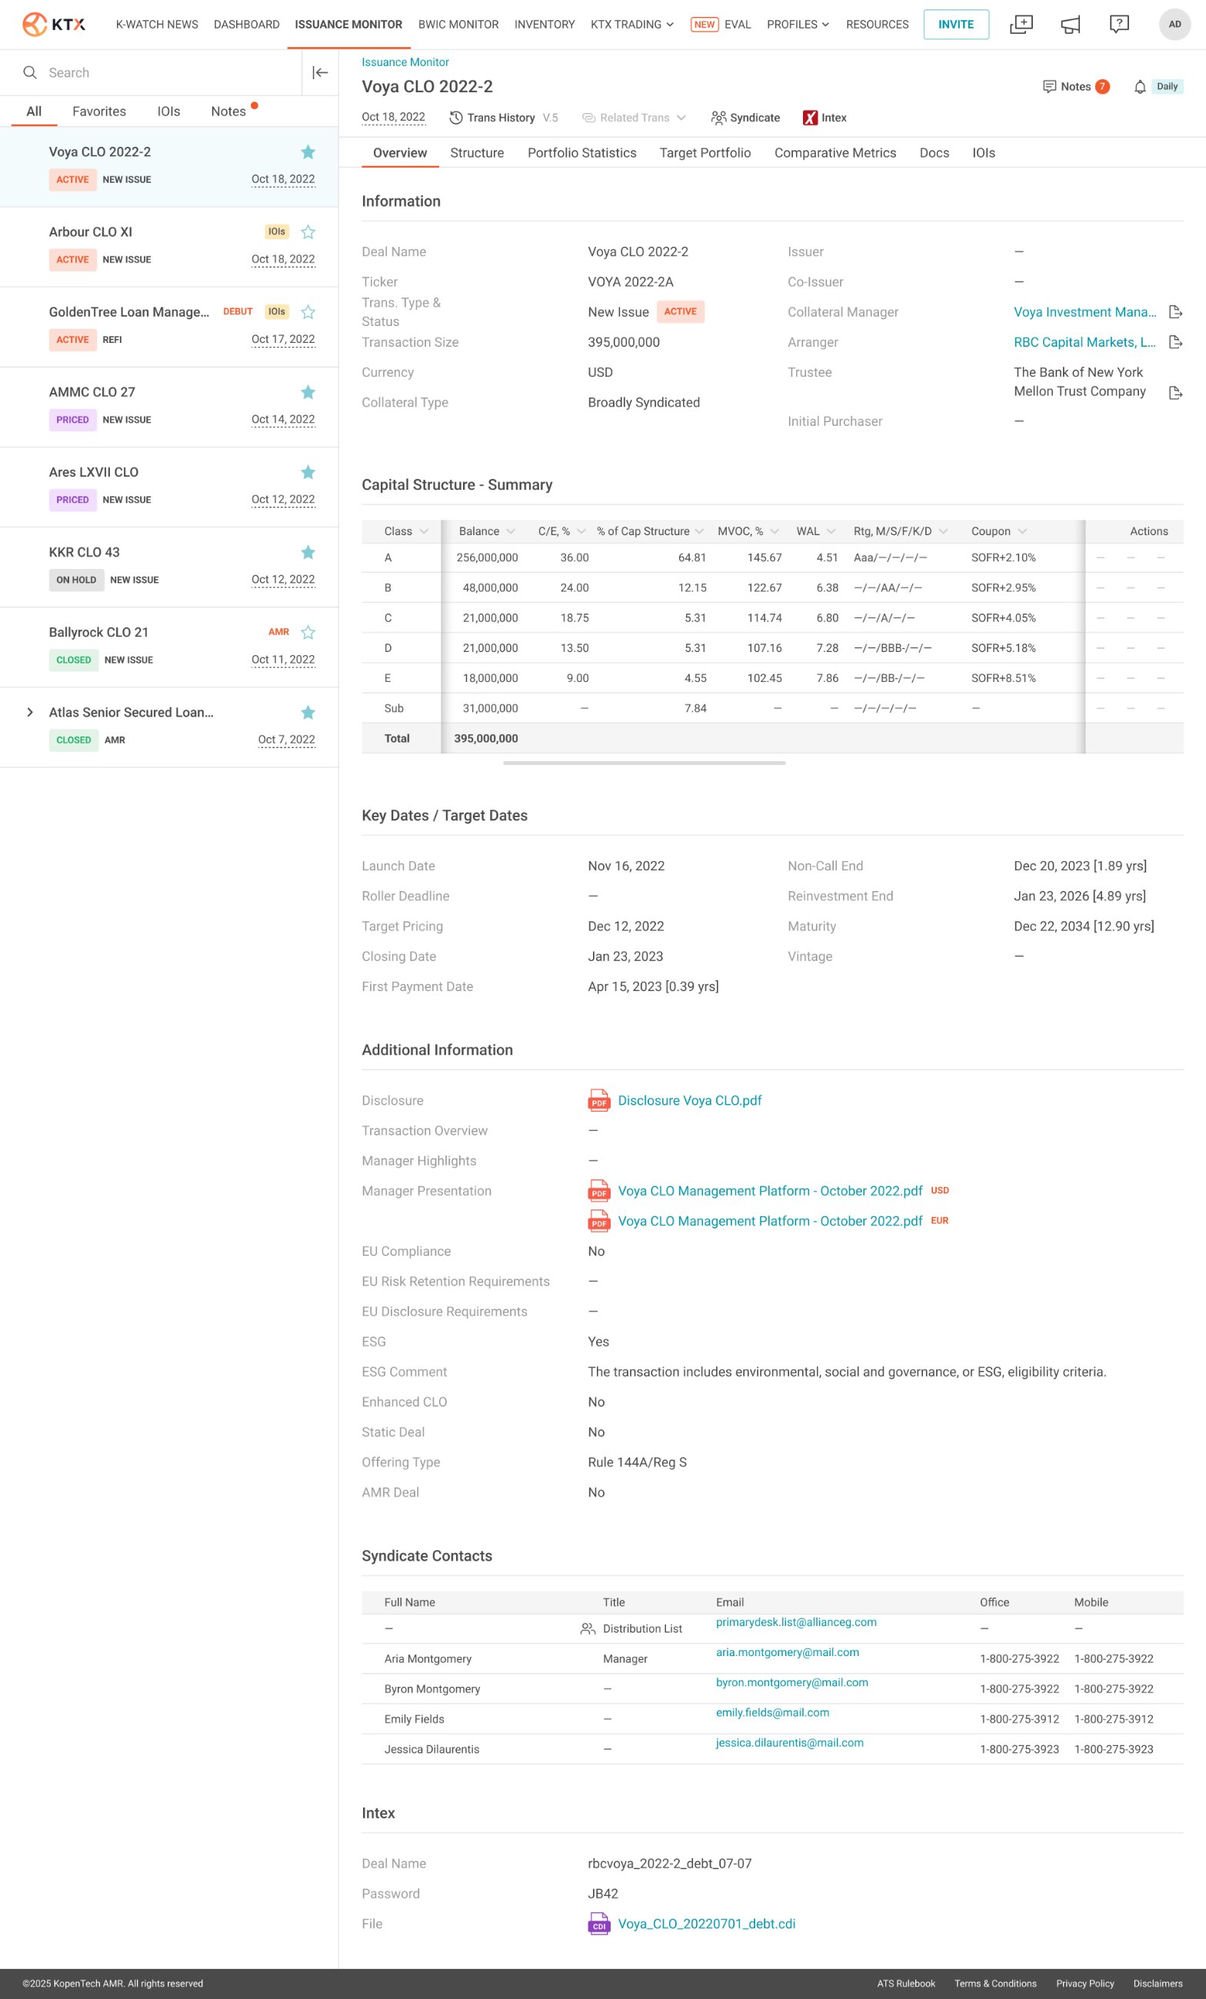1206x1999 pixels.
Task: Select the AMMC CLO 27 deal row
Action: (x=169, y=407)
